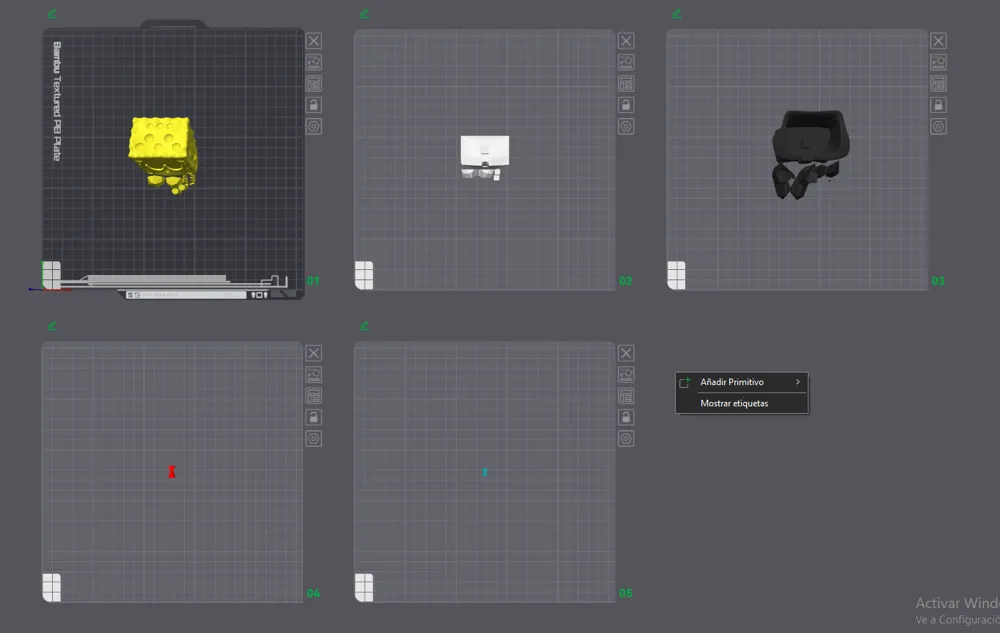
Task: Auto-orient objects on plate 04
Action: click(314, 375)
